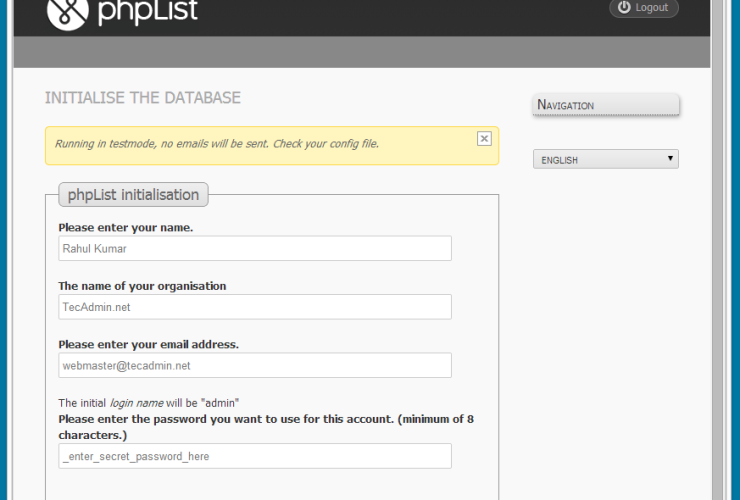Screen dimensions: 740x500
Task: Select the email address input field
Action: 255,365
